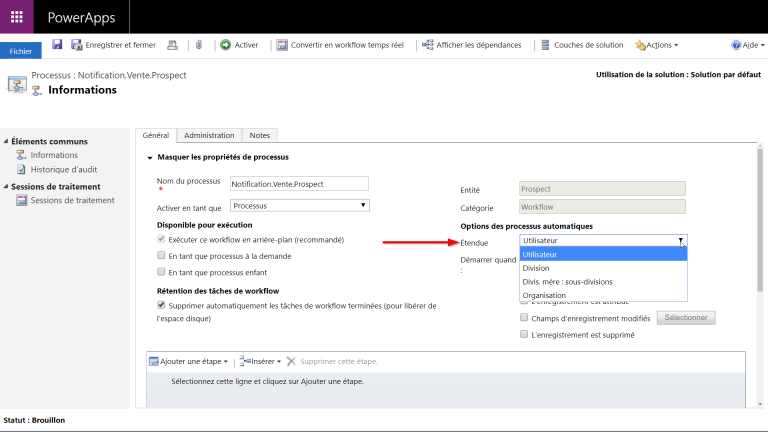Choose Organisation in the Étendue list
This screenshot has height=432, width=768.
(x=603, y=295)
